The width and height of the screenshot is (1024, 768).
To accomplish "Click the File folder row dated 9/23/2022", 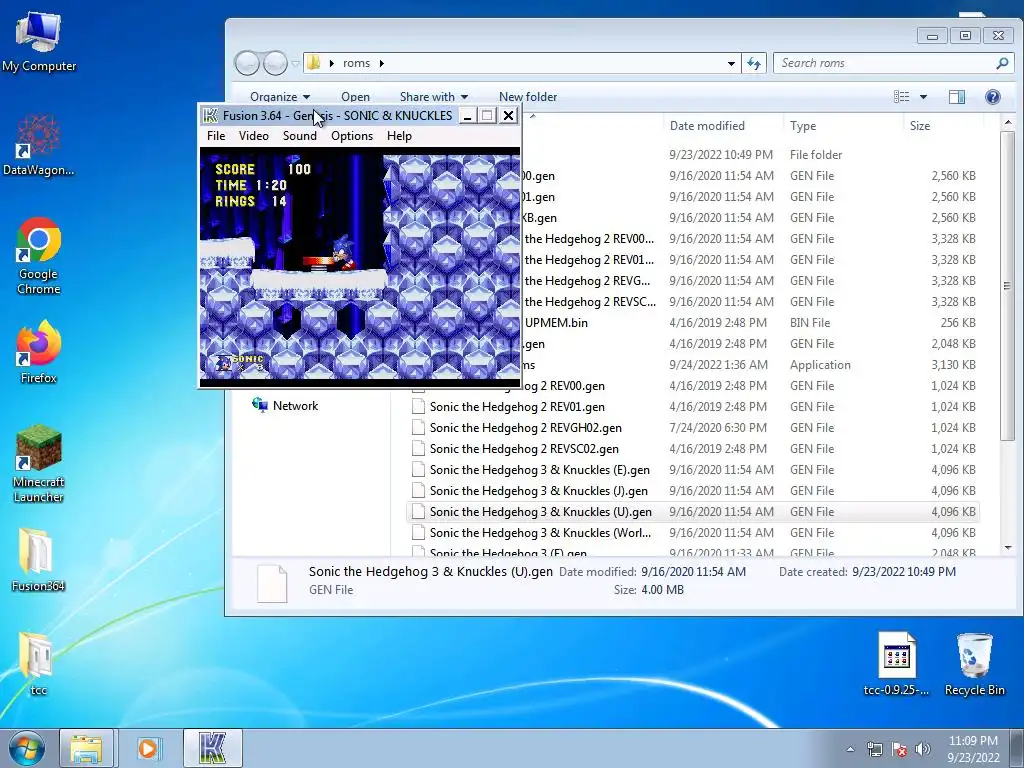I will [x=750, y=155].
